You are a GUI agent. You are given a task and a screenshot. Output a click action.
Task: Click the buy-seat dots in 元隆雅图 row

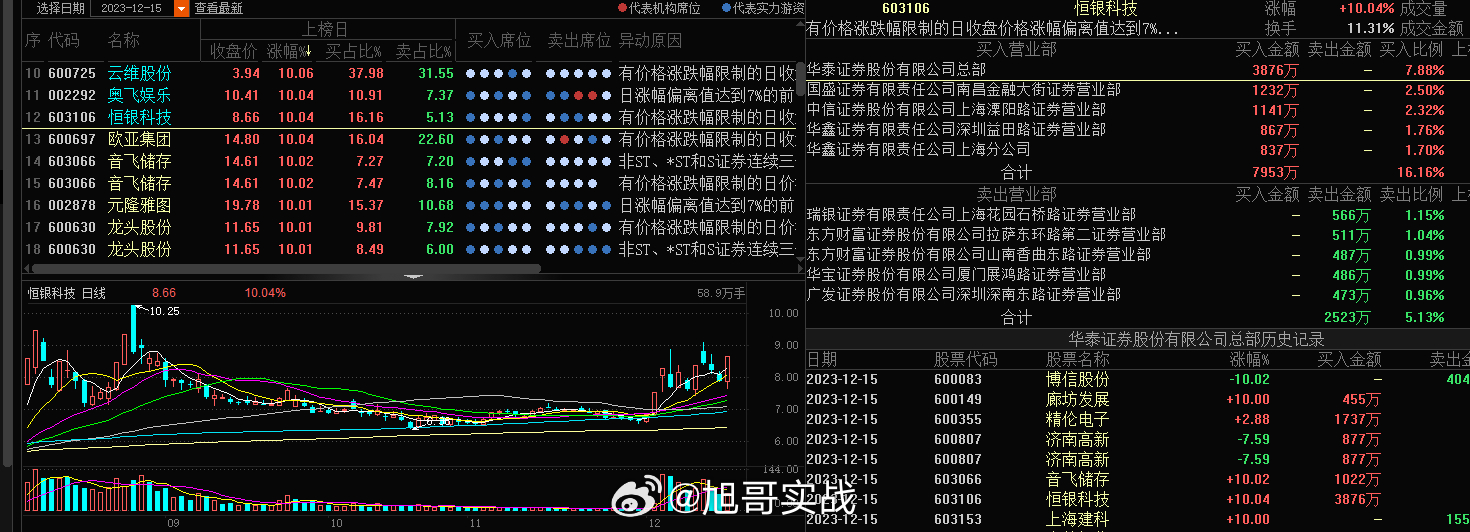tap(499, 205)
